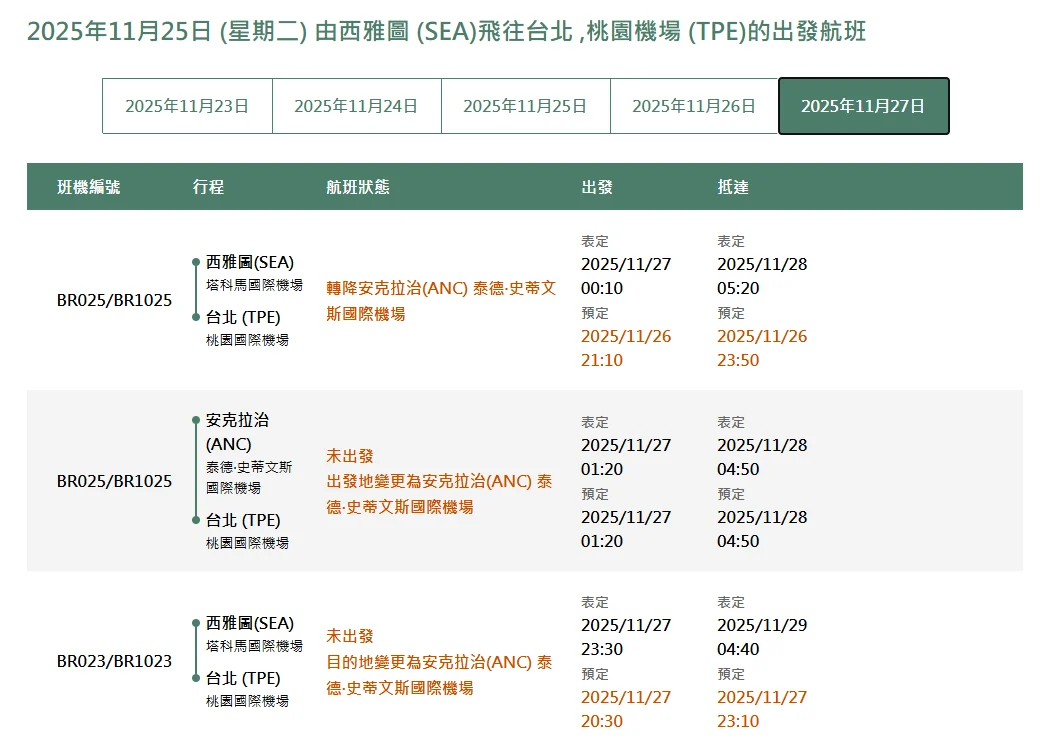Click the 抵達 column header
The height and width of the screenshot is (750, 1053).
pyautogui.click(x=733, y=187)
